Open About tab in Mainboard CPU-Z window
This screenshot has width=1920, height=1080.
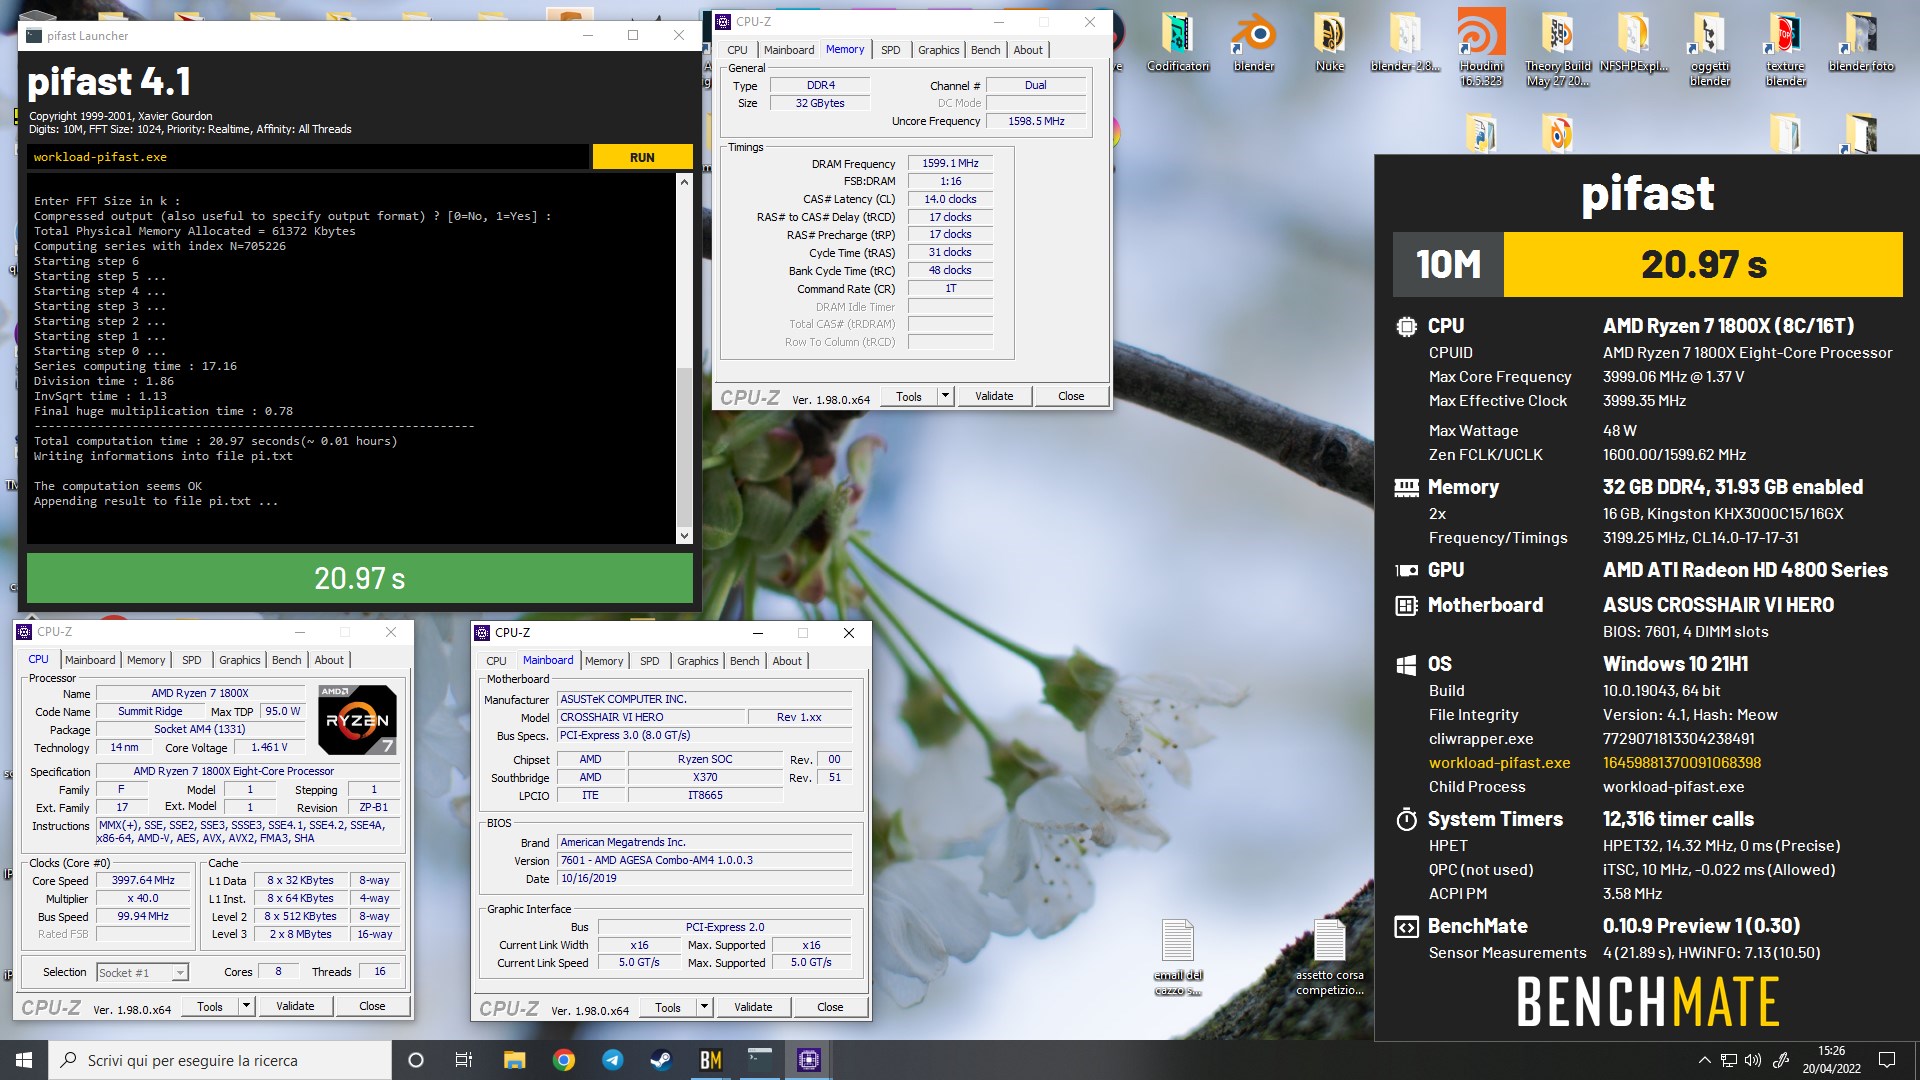tap(787, 661)
